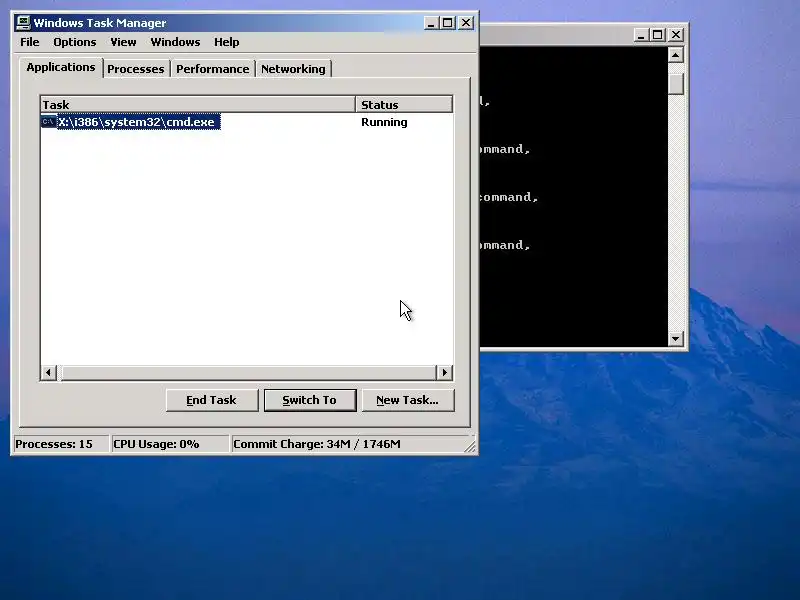Open the View menu
This screenshot has width=800, height=600.
click(123, 42)
